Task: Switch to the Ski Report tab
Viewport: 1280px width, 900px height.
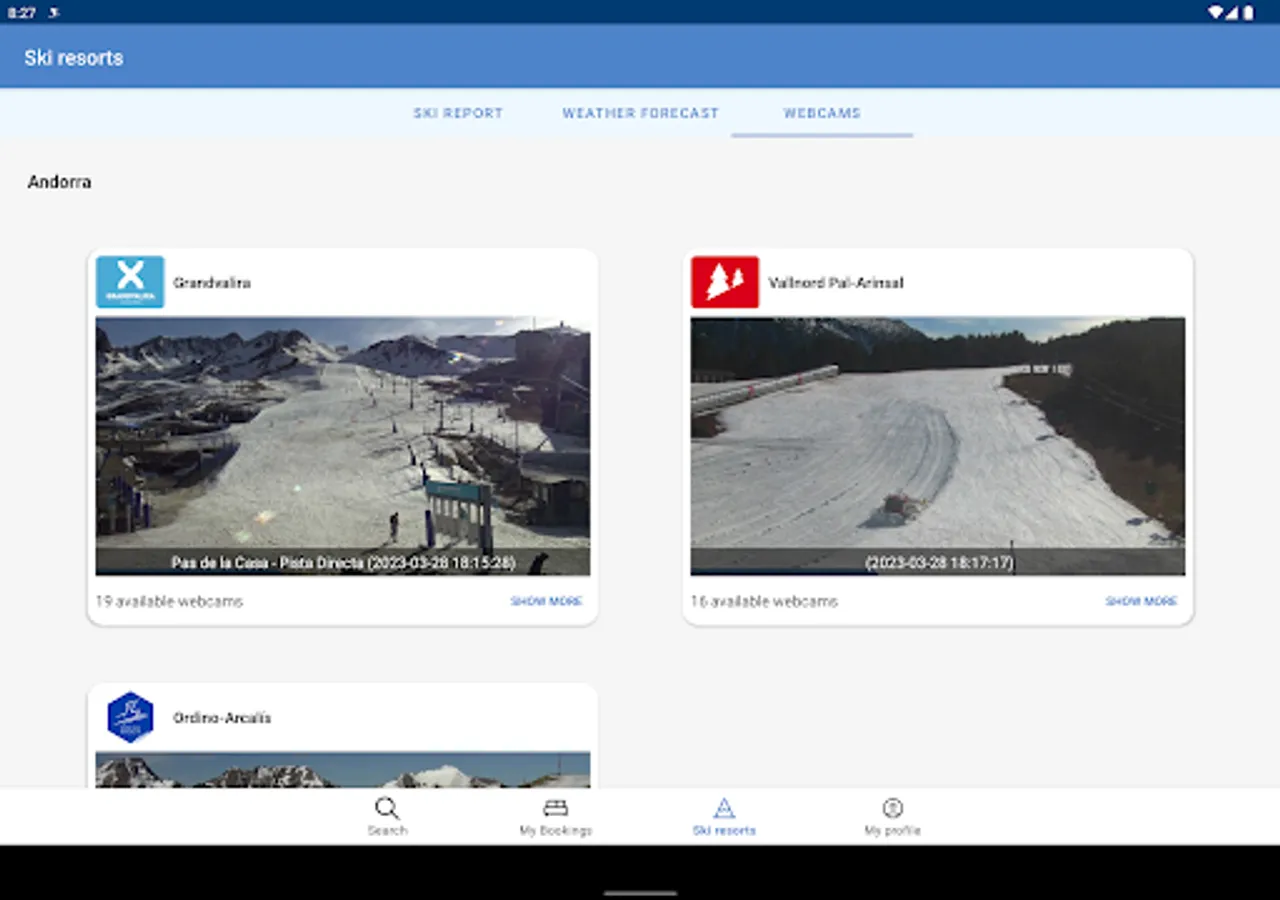Action: click(x=458, y=113)
